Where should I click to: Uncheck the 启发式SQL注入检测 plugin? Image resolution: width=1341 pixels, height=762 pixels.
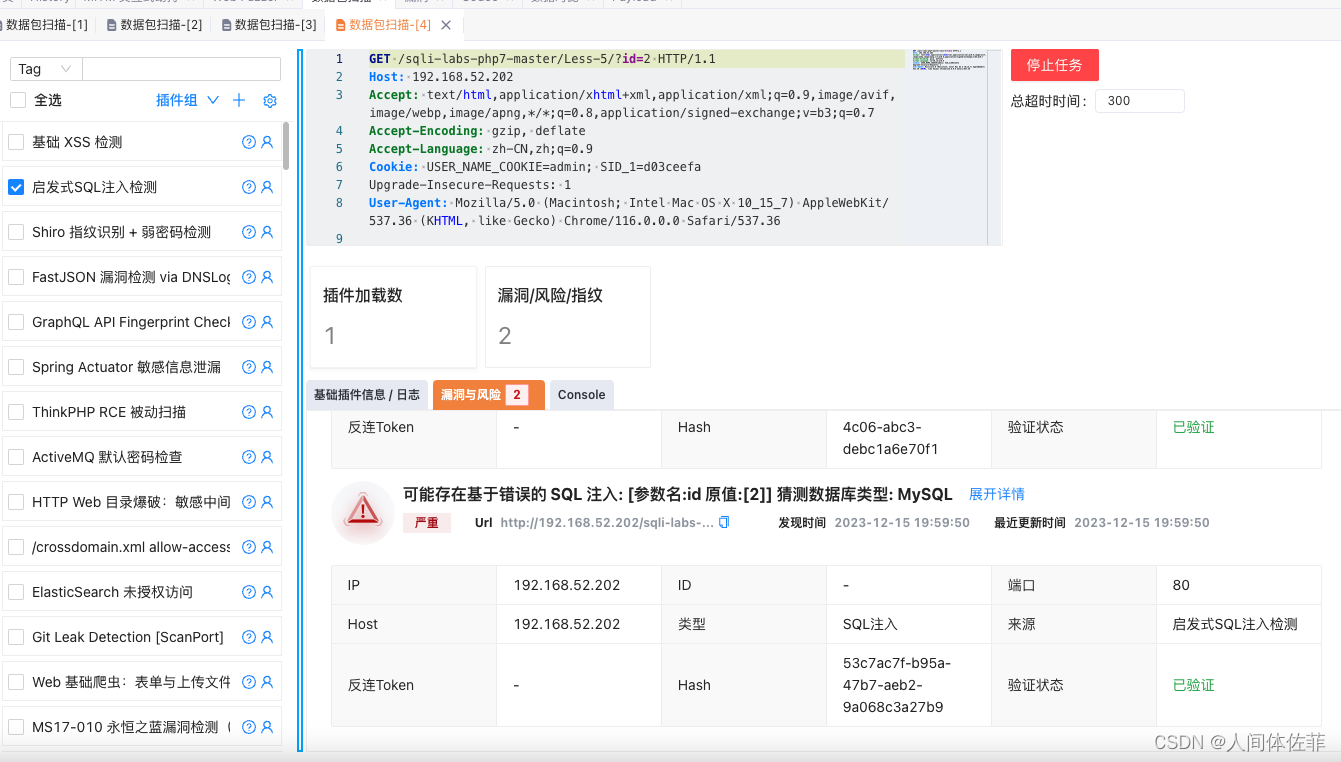[x=16, y=187]
